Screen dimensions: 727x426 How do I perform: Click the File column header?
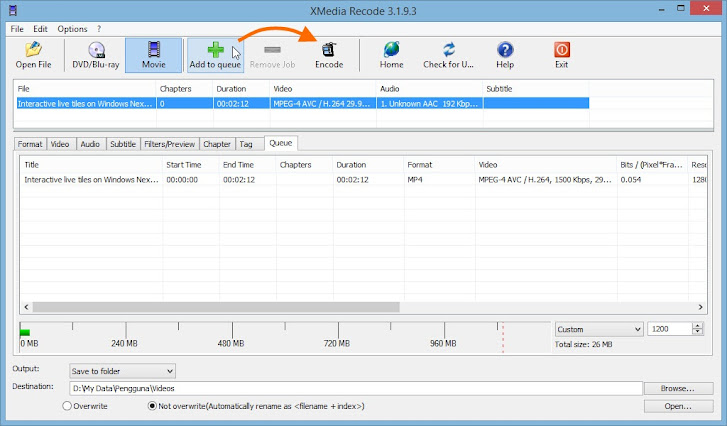point(85,89)
